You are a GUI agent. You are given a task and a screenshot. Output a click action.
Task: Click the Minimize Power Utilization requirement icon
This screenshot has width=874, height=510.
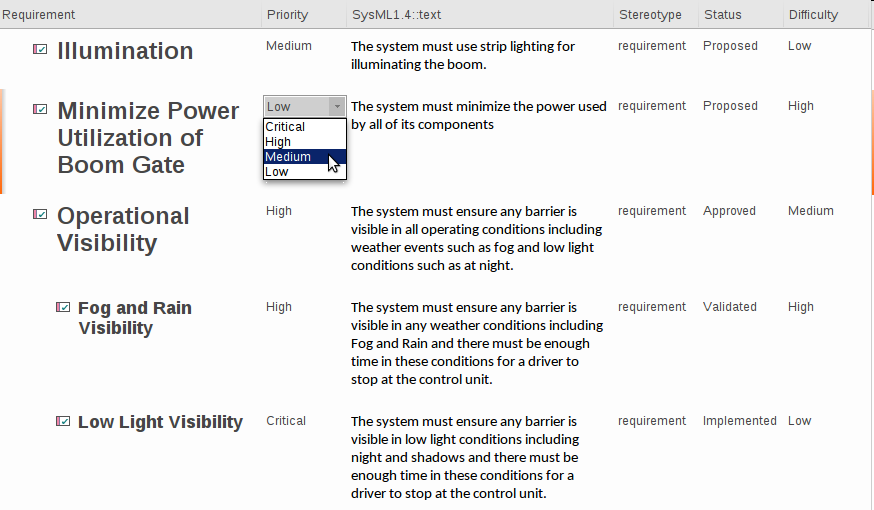coord(40,109)
